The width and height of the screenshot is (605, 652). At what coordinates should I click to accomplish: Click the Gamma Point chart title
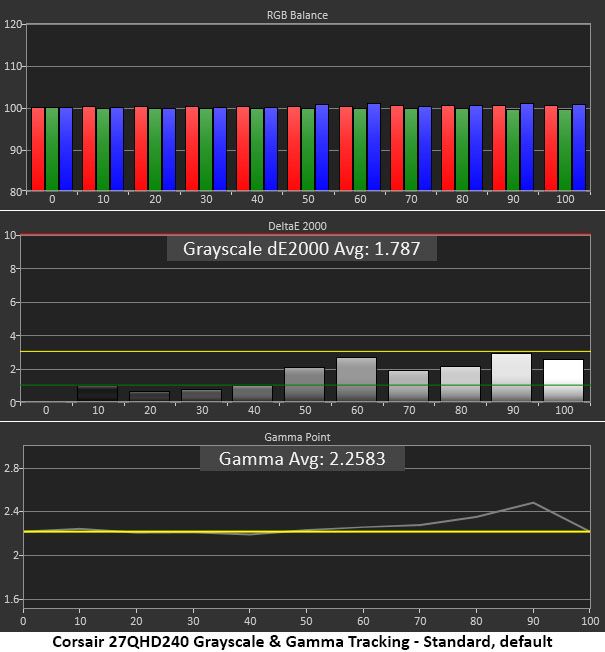click(297, 437)
